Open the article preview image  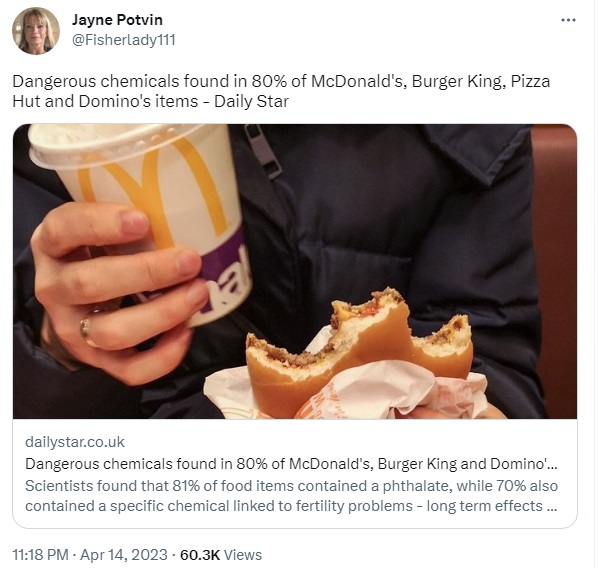[x=295, y=271]
